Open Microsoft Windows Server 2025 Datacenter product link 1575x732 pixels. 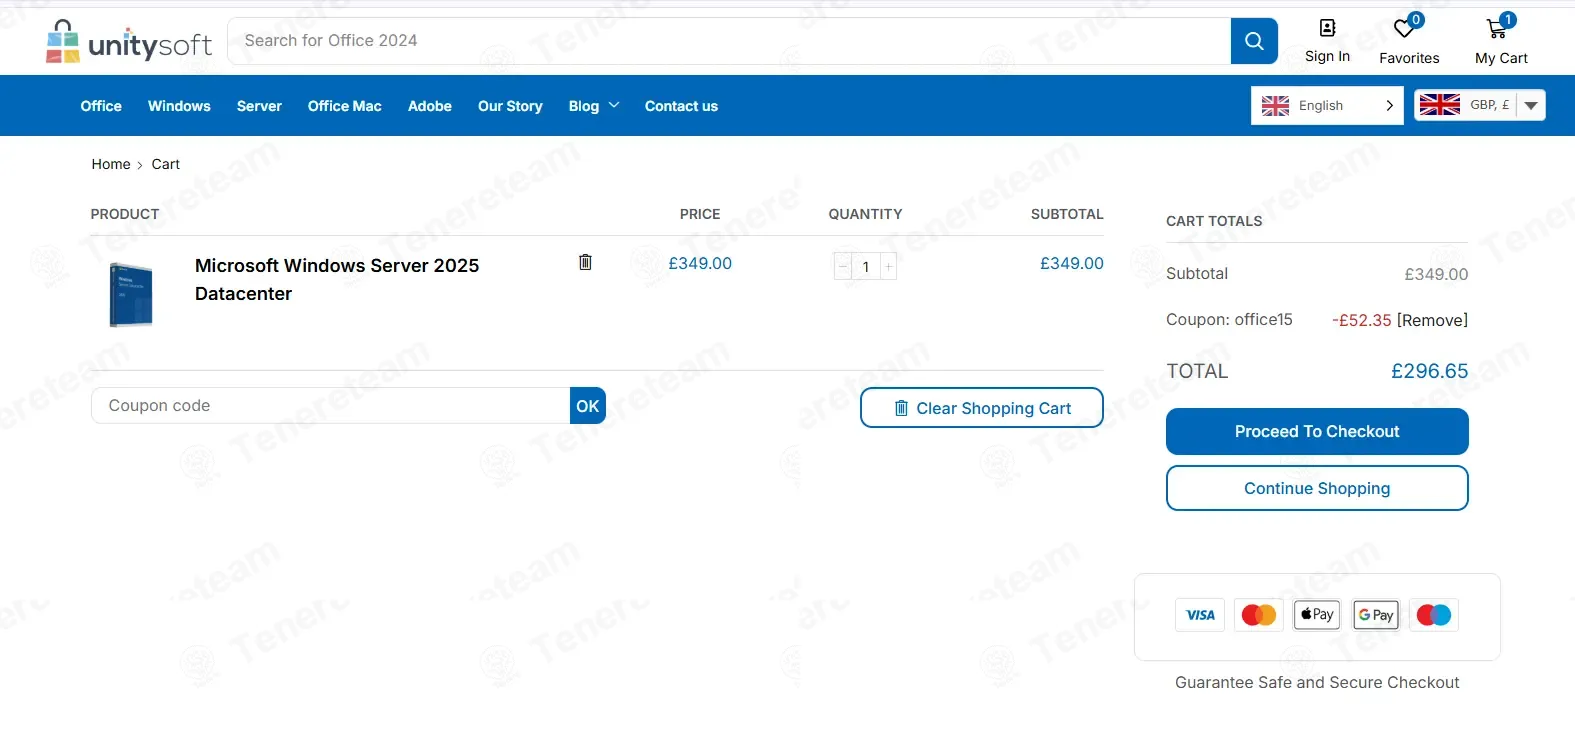pyautogui.click(x=337, y=279)
